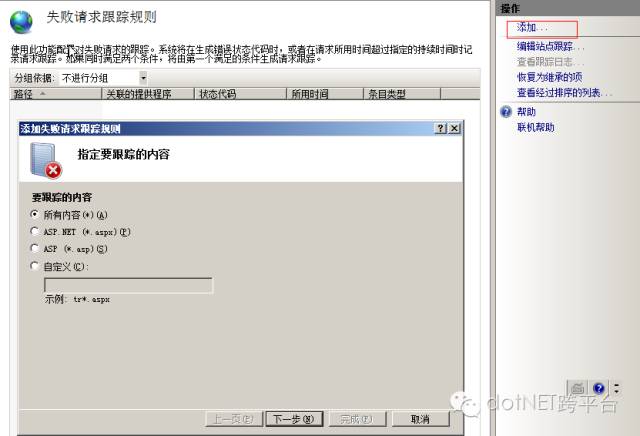Image resolution: width=640 pixels, height=436 pixels.
Task: Click the 下一步(N) button
Action: click(294, 419)
